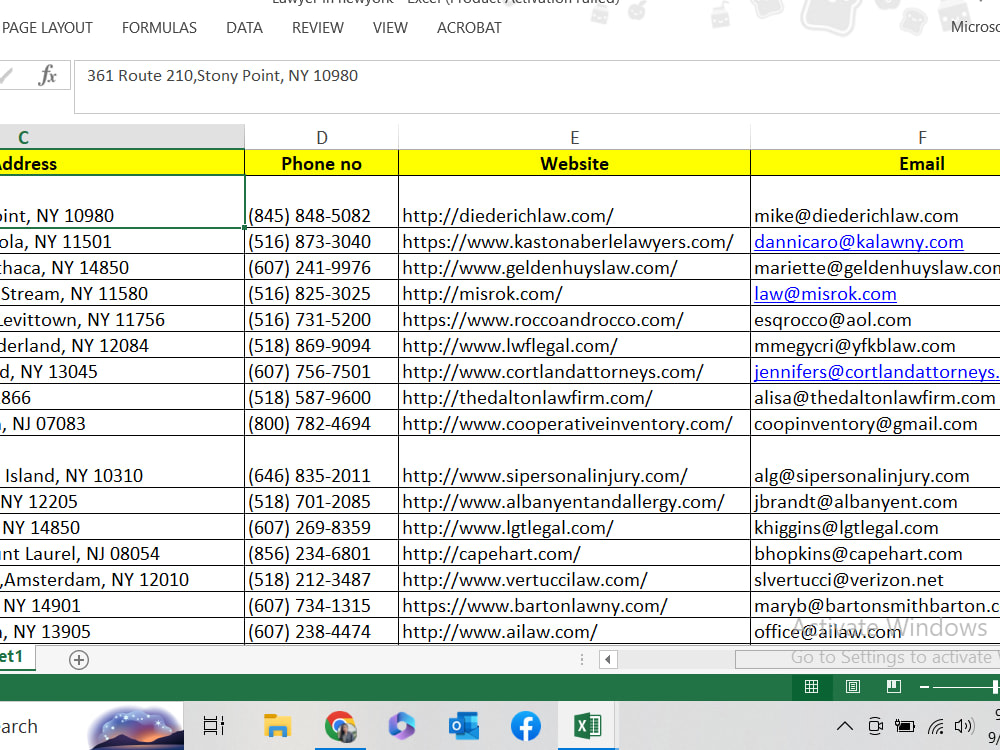
Task: Open dannicaro@kalawny.com email link
Action: (858, 242)
